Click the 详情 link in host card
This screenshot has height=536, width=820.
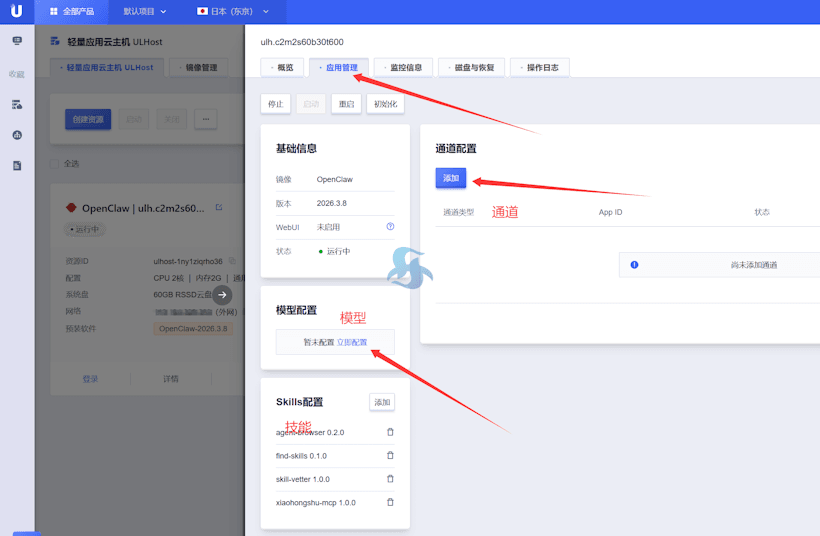171,379
